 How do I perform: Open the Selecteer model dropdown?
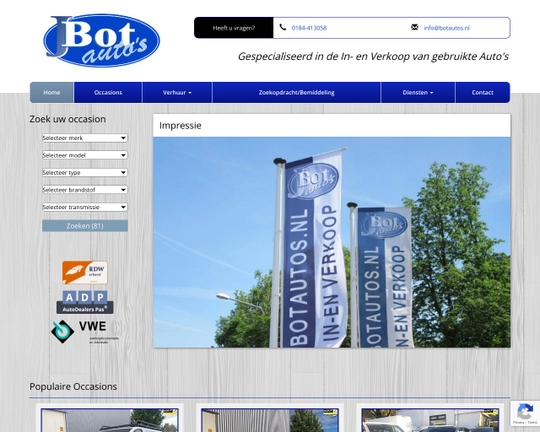point(85,155)
